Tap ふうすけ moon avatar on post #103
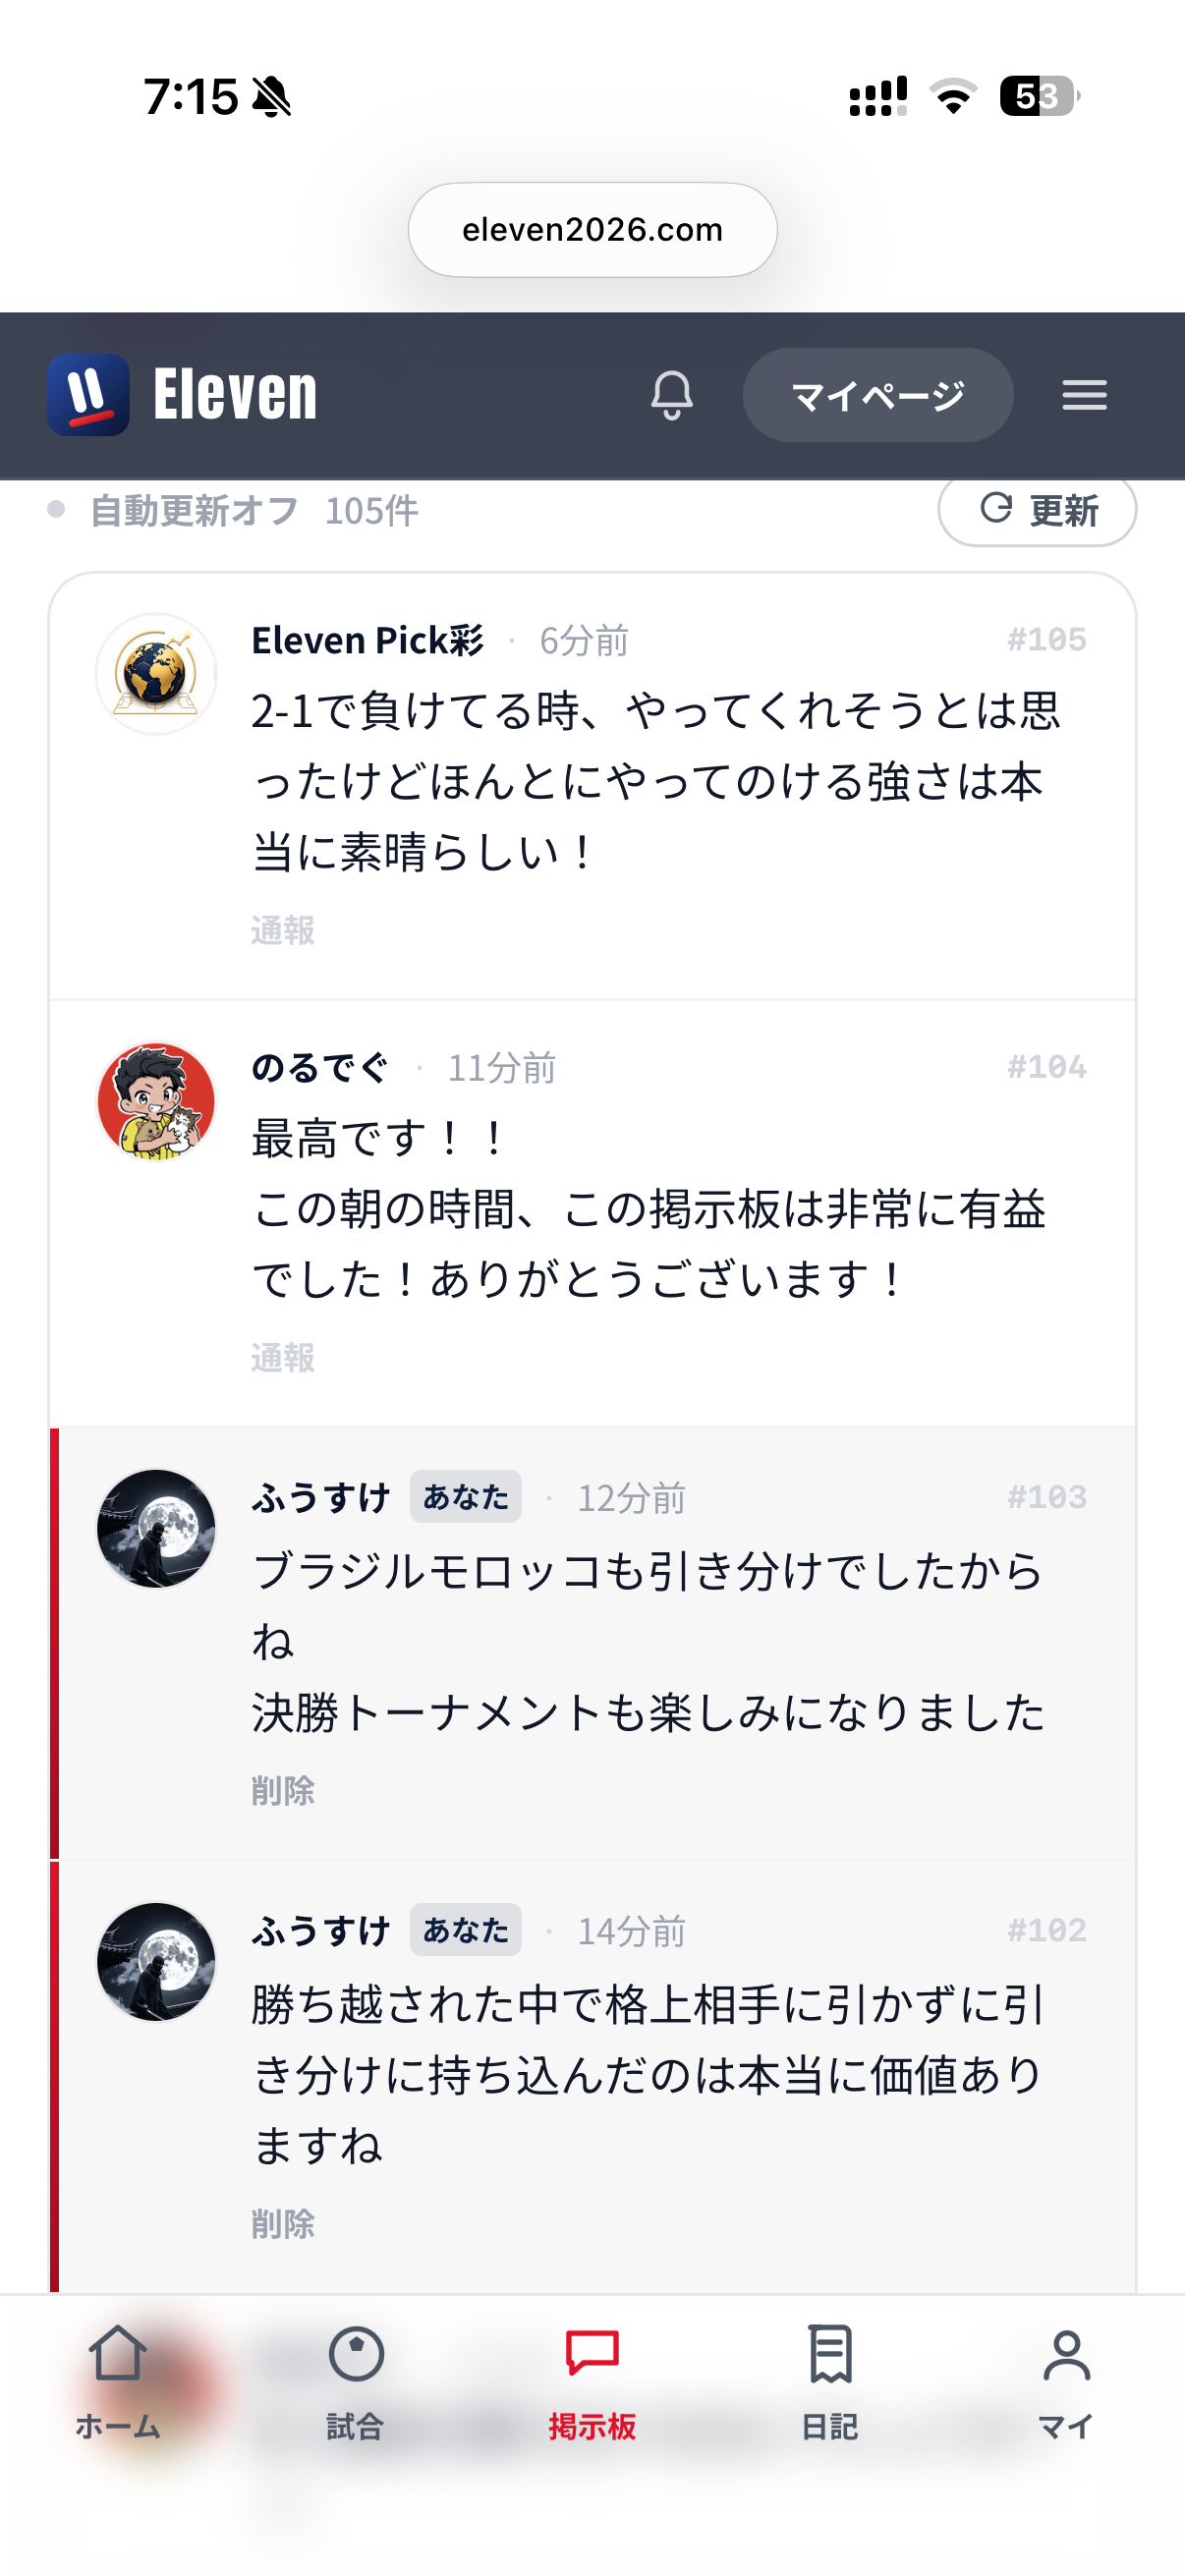 coord(156,1528)
